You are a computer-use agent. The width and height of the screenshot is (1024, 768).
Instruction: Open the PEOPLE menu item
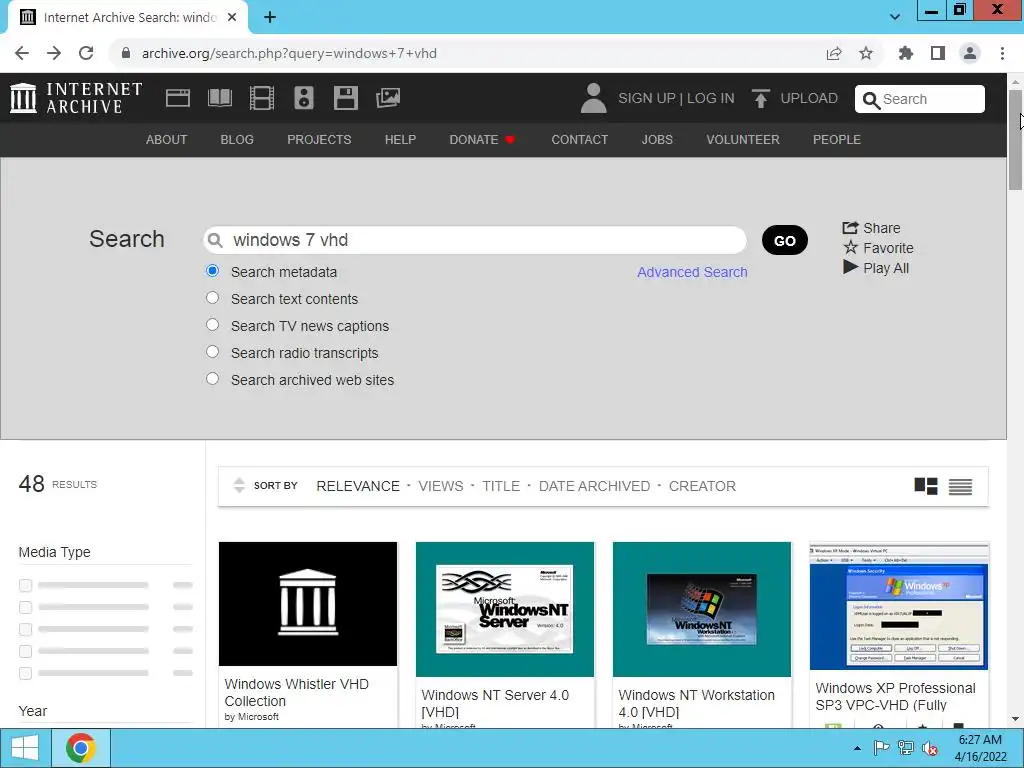click(x=837, y=139)
